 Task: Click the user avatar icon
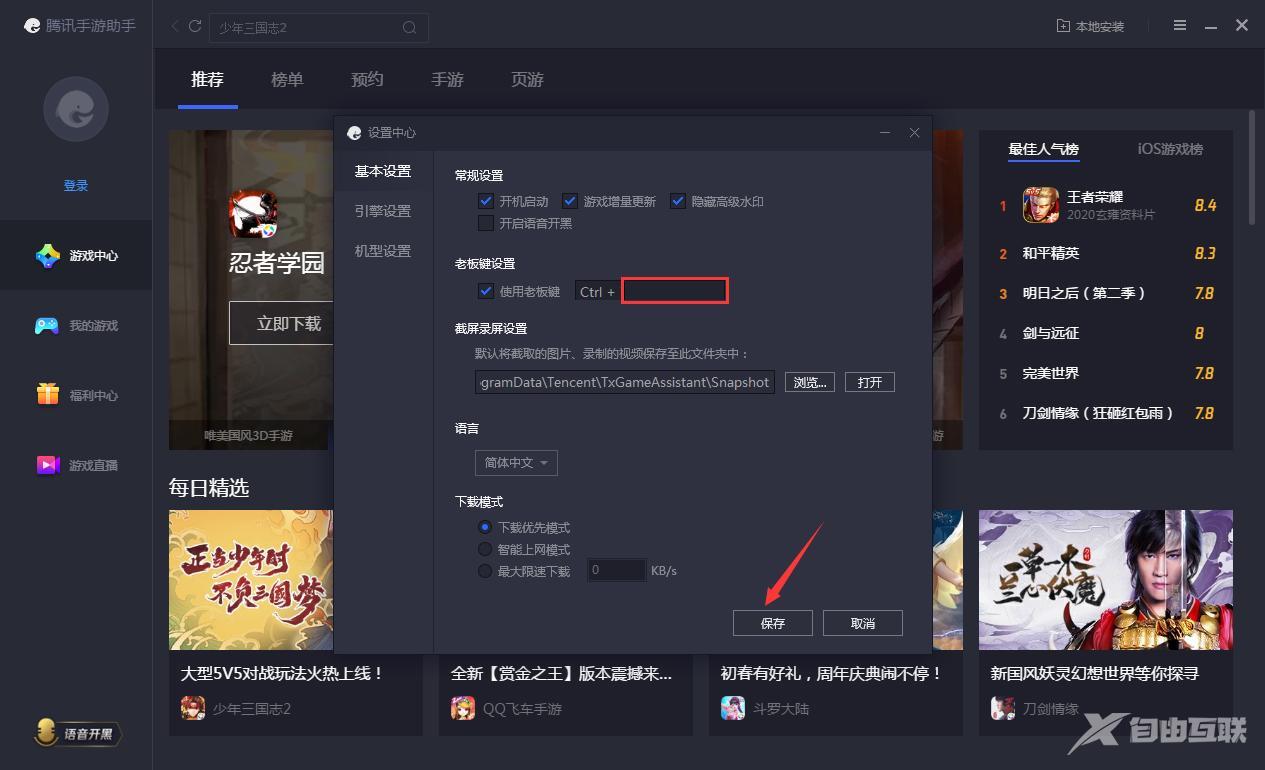tap(76, 109)
